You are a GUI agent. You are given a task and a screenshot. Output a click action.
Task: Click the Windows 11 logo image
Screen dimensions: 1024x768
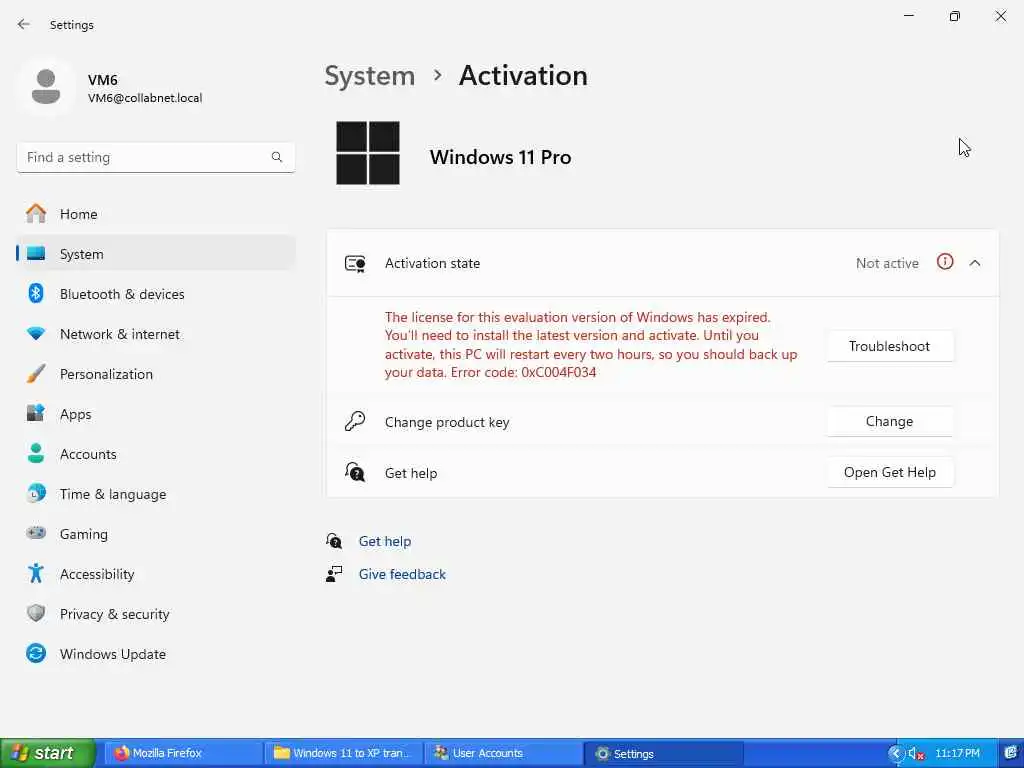tap(368, 153)
